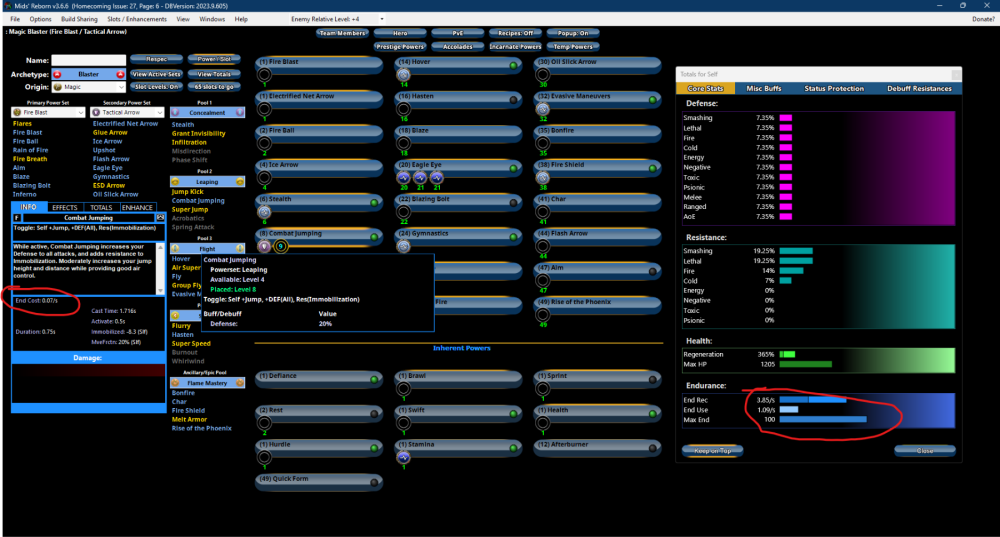Toggle the Hover power green indicator

pyautogui.click(x=513, y=65)
